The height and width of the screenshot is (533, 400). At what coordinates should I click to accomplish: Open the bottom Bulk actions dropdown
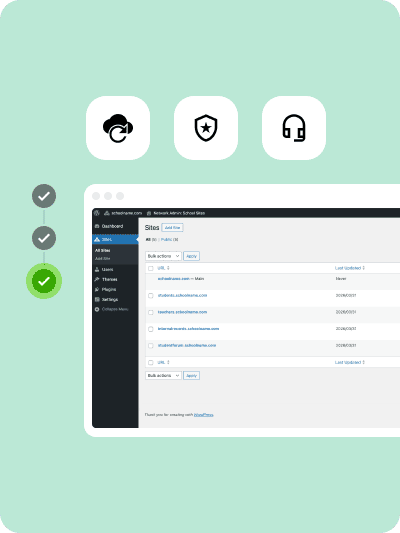pyautogui.click(x=163, y=376)
